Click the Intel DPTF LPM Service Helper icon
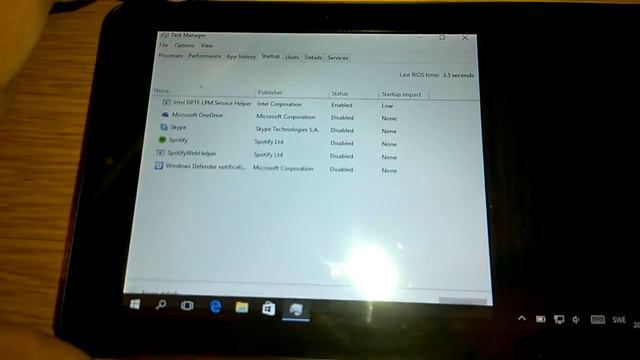The height and width of the screenshot is (360, 640). click(x=167, y=102)
